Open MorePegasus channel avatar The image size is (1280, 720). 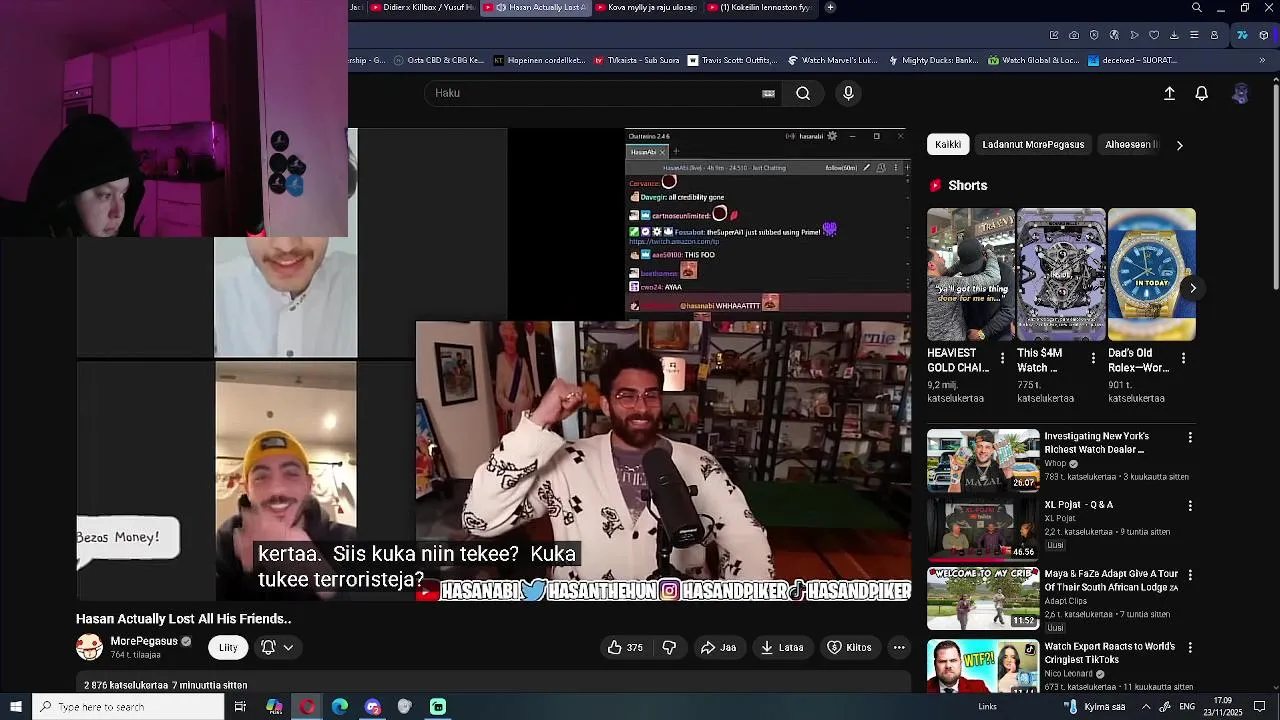[89, 647]
